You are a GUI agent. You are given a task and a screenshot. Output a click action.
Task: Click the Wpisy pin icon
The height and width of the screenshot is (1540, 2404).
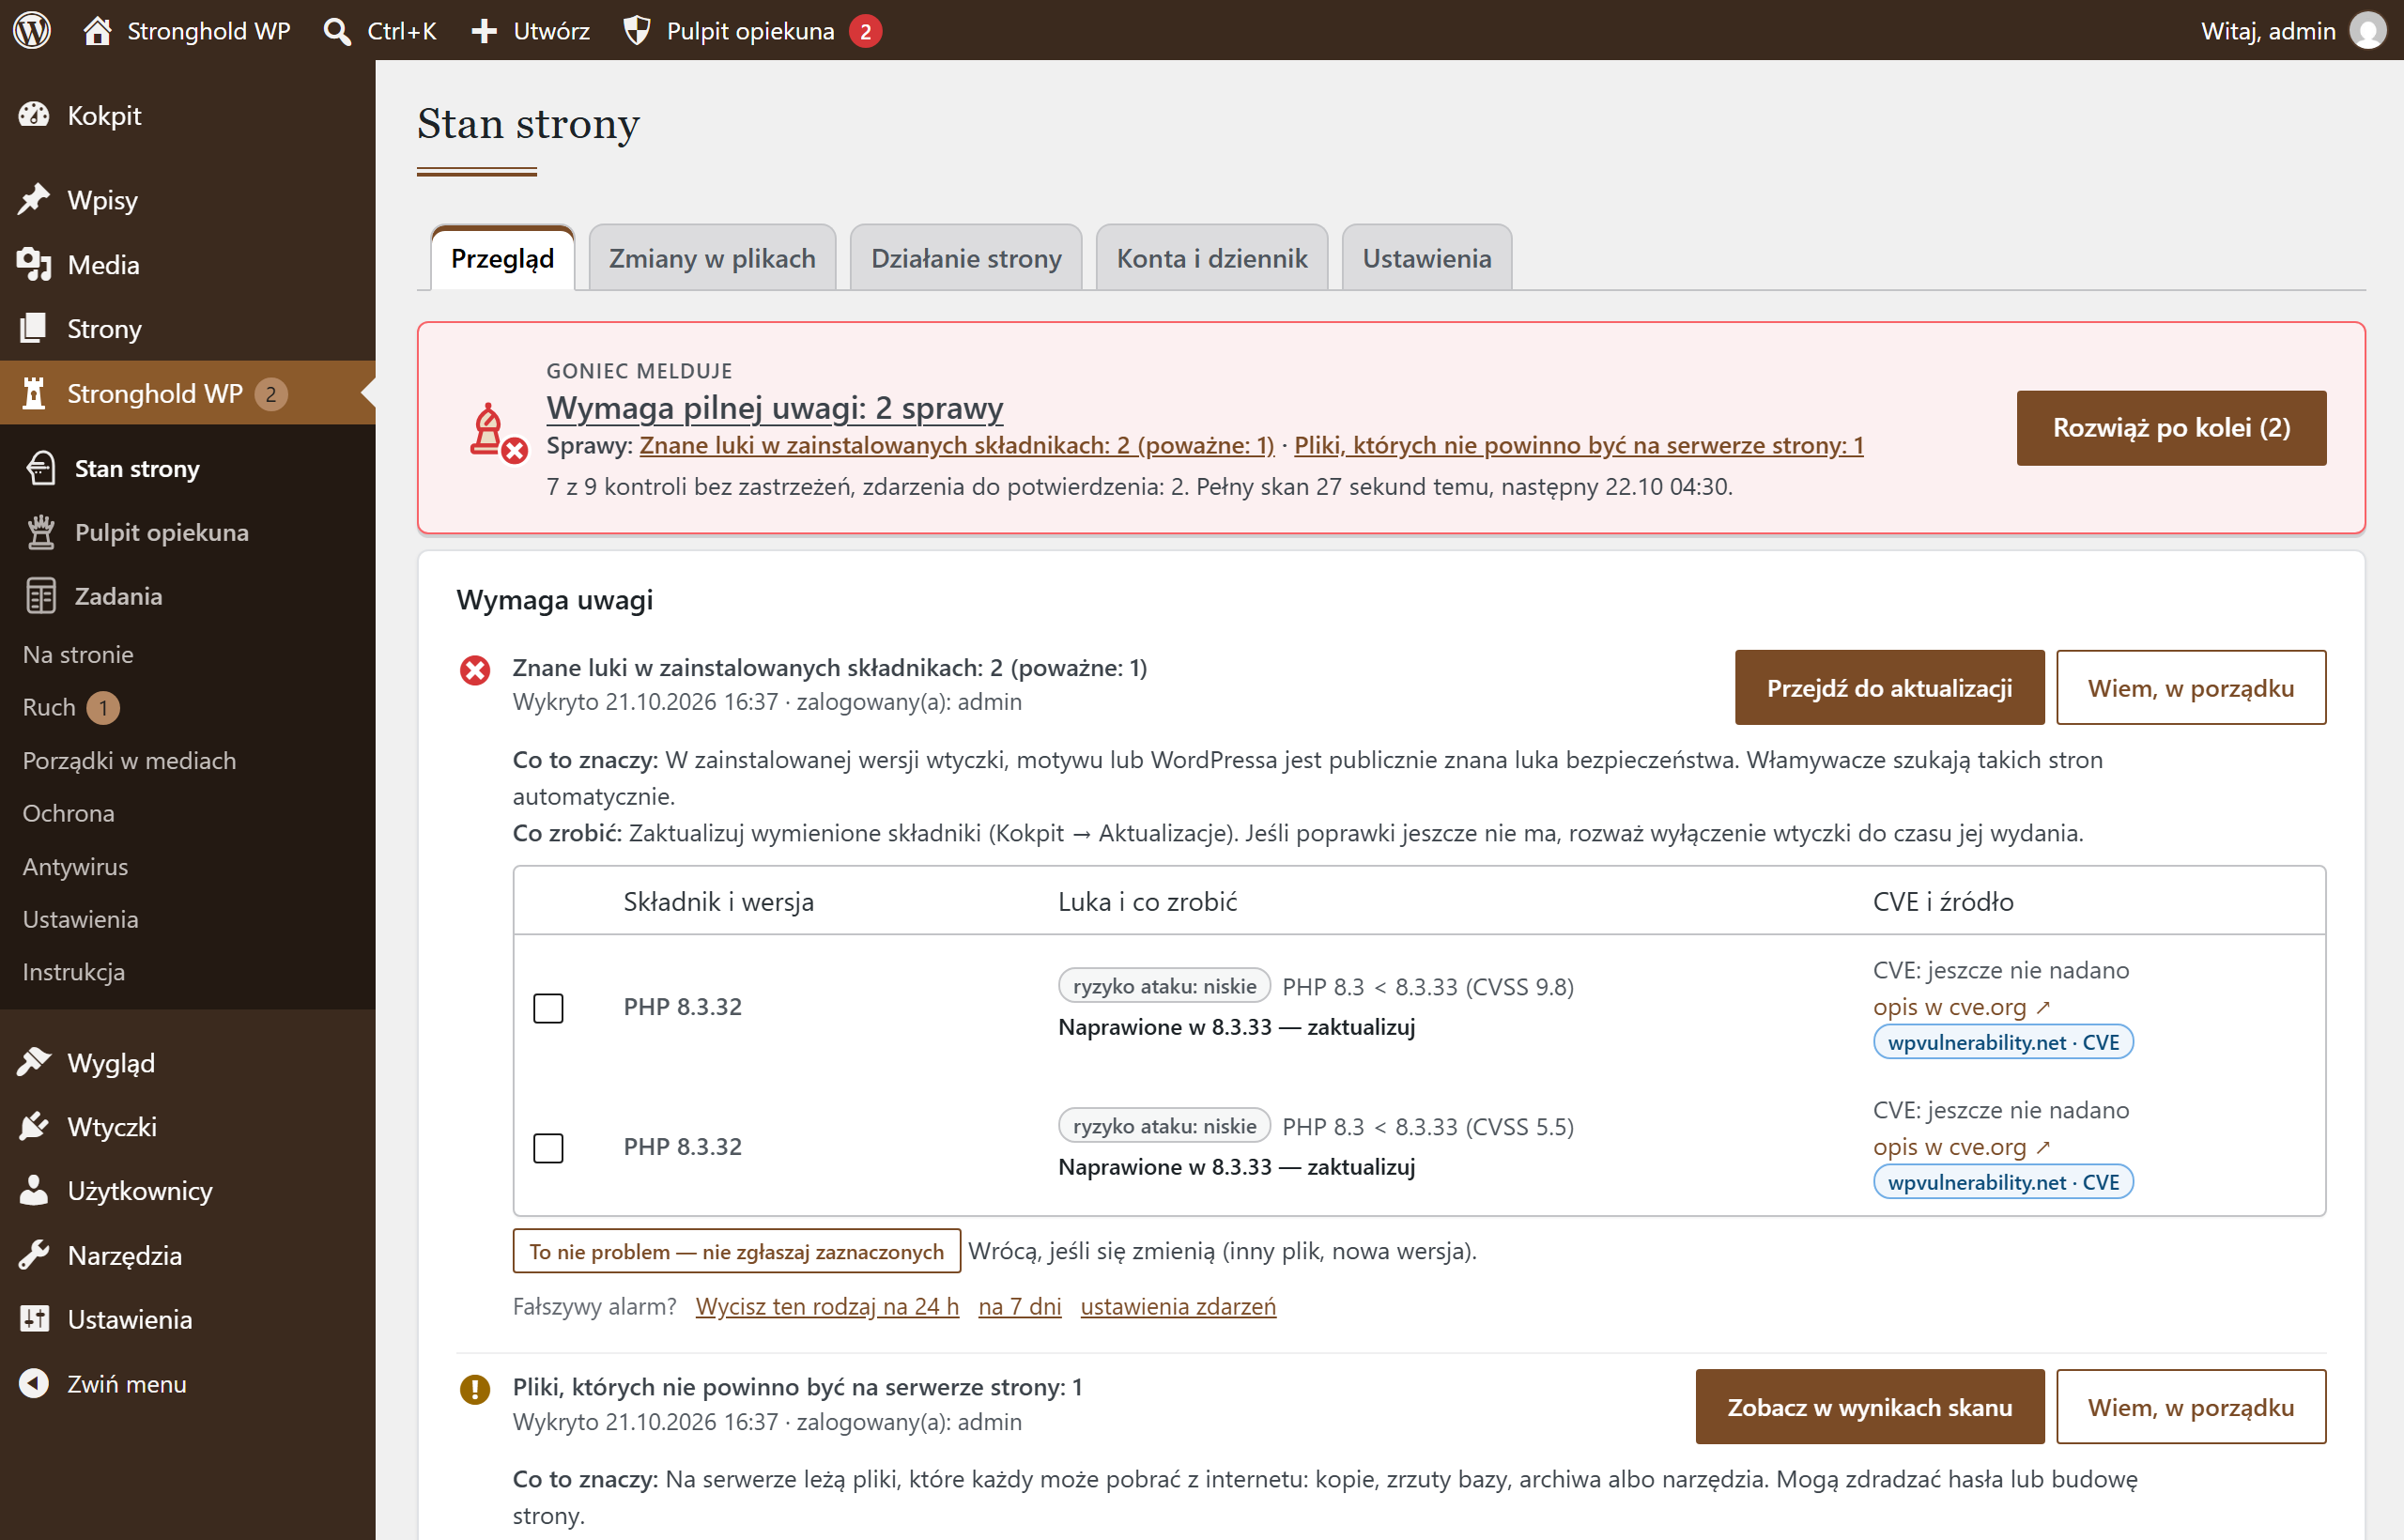(x=34, y=199)
